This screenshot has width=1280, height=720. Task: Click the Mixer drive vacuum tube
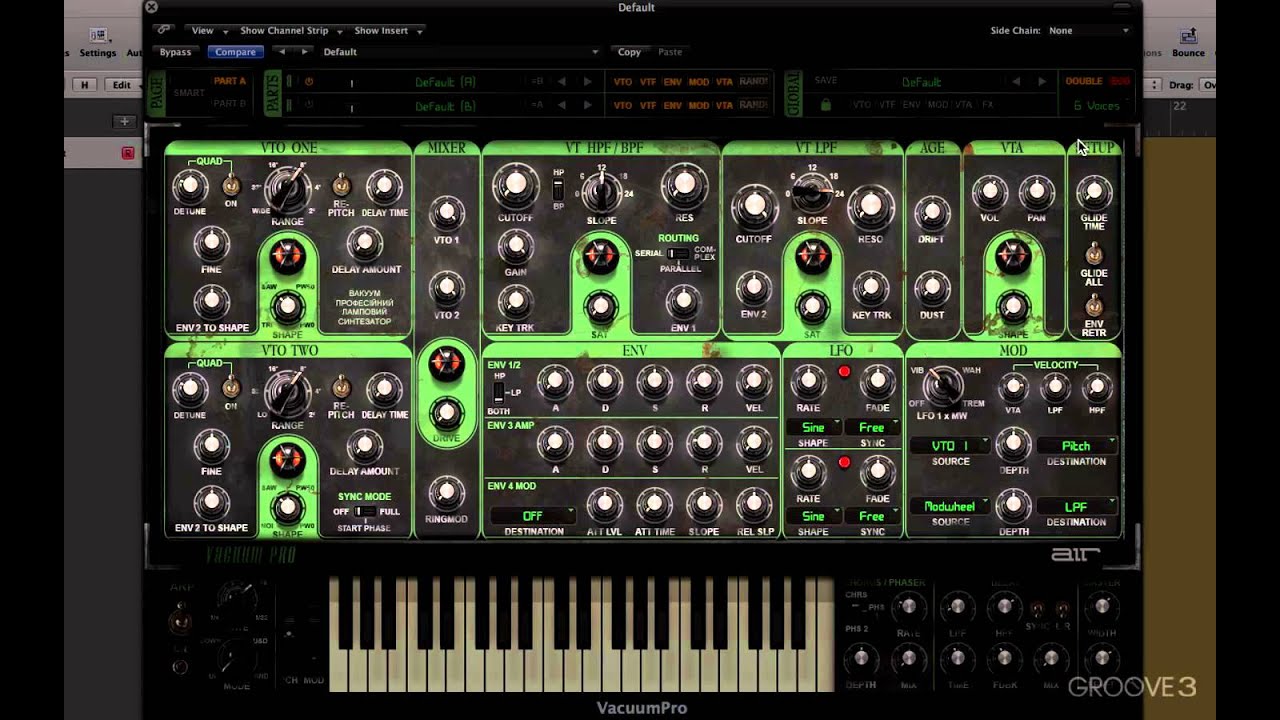446,364
